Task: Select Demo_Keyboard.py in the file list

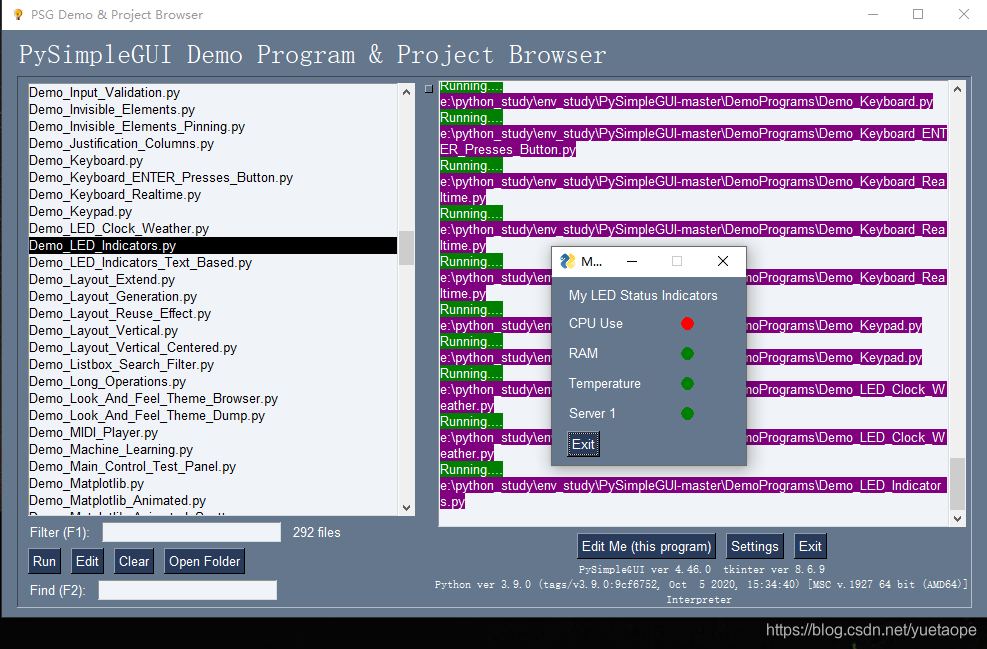Action: point(213,161)
